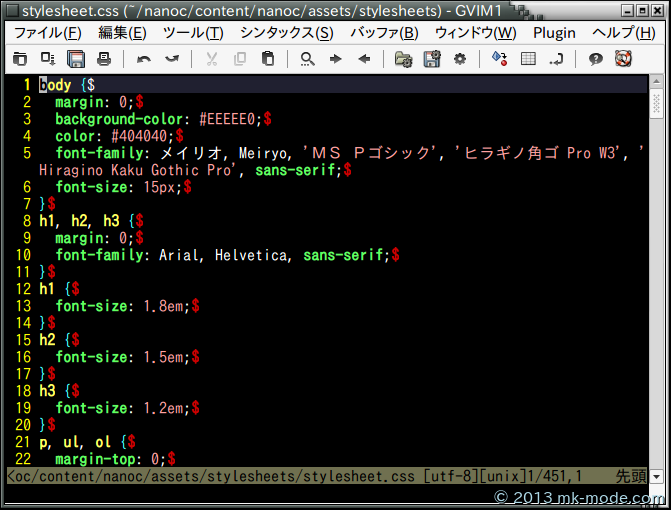Click the Redo arrow icon
The width and height of the screenshot is (671, 510).
pyautogui.click(x=172, y=59)
